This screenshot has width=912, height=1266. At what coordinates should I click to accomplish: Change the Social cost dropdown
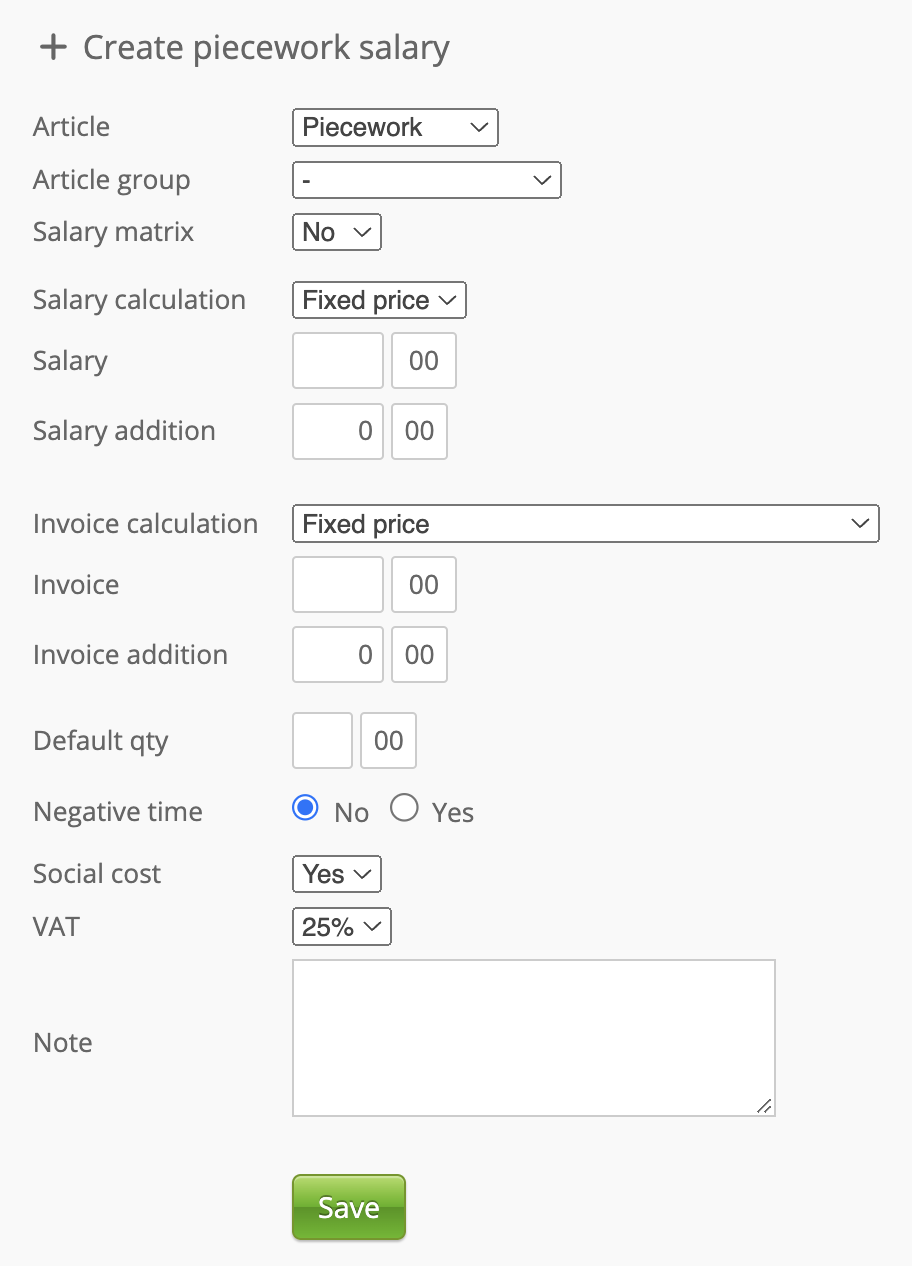coord(336,875)
